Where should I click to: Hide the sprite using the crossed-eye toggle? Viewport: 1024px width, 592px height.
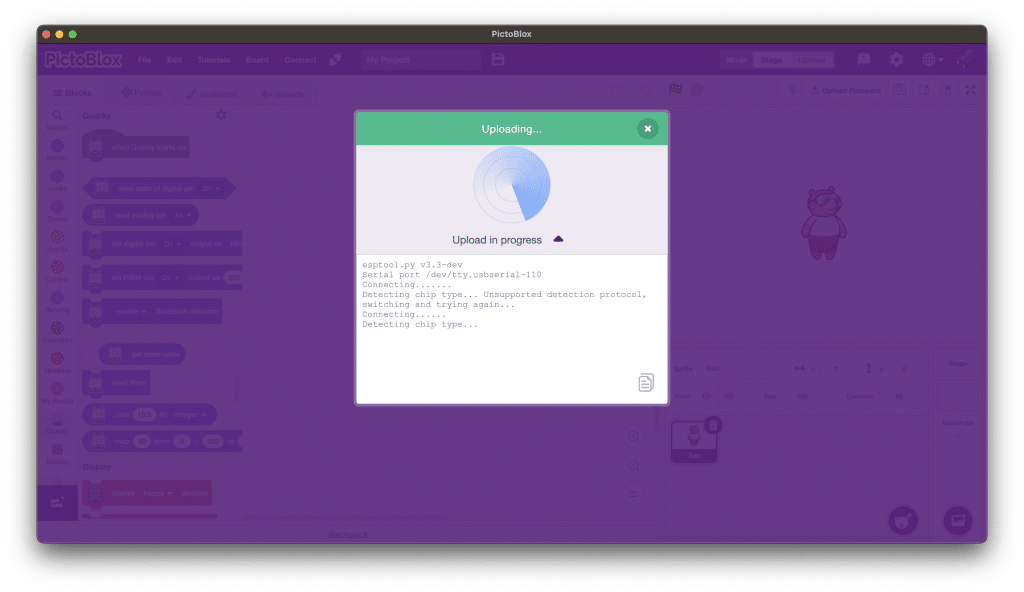[729, 396]
